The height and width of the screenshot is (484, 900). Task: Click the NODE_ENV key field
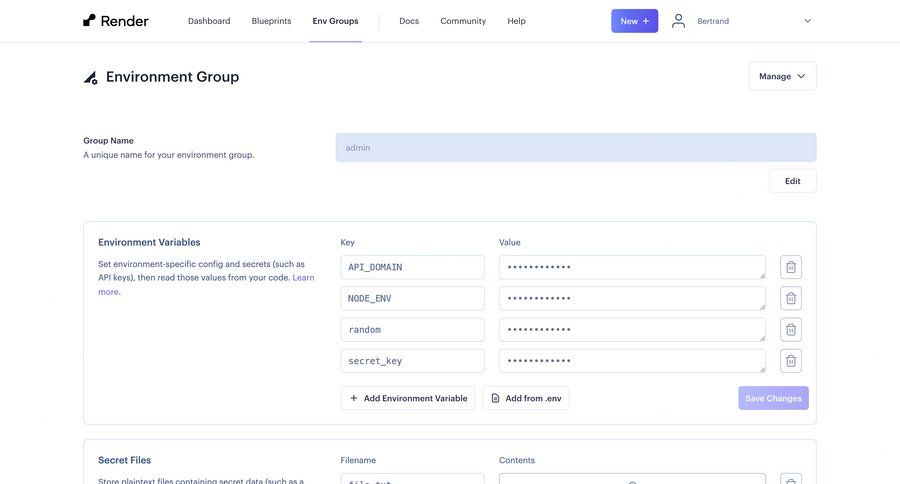tap(412, 299)
